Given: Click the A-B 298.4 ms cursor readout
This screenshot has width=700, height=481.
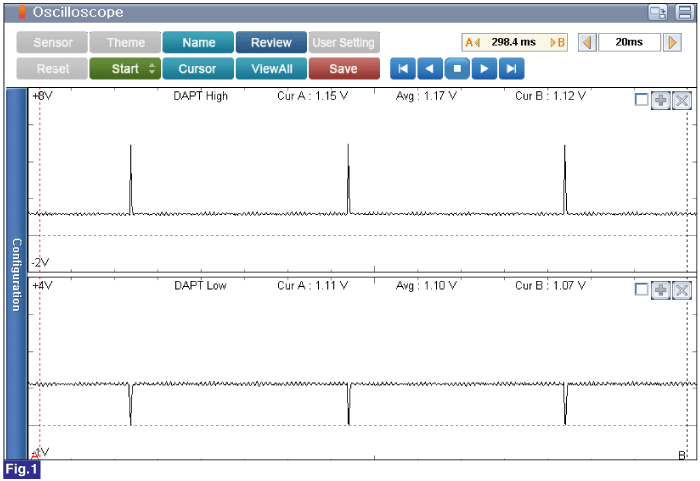Looking at the screenshot, I should [x=514, y=42].
